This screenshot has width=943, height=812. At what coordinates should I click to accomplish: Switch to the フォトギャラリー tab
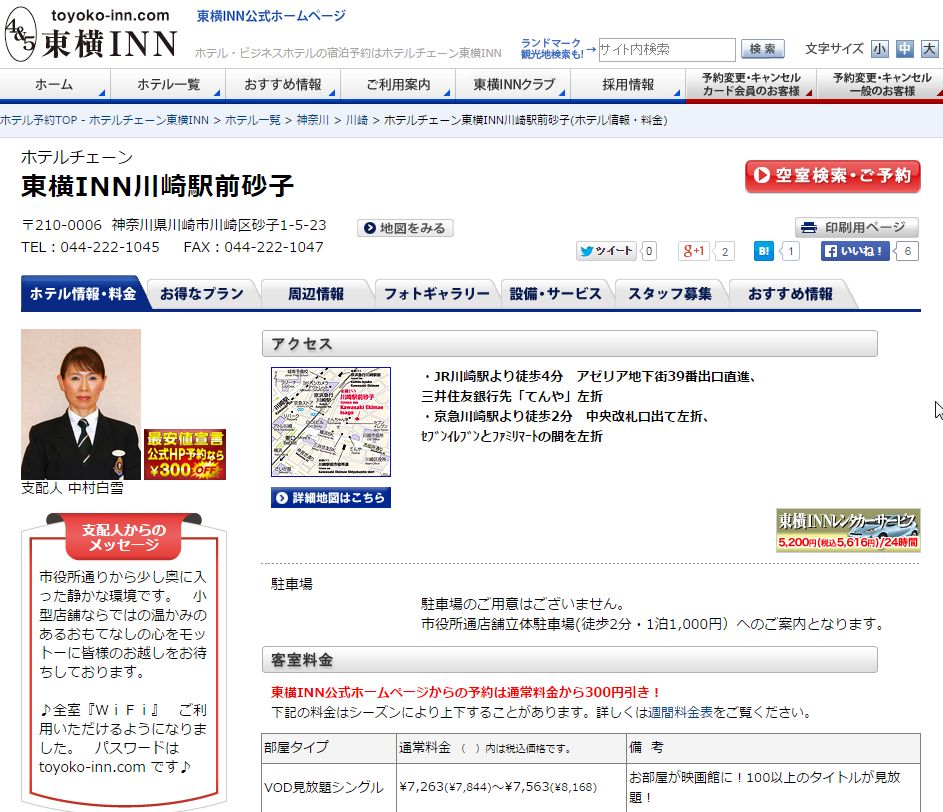[437, 294]
